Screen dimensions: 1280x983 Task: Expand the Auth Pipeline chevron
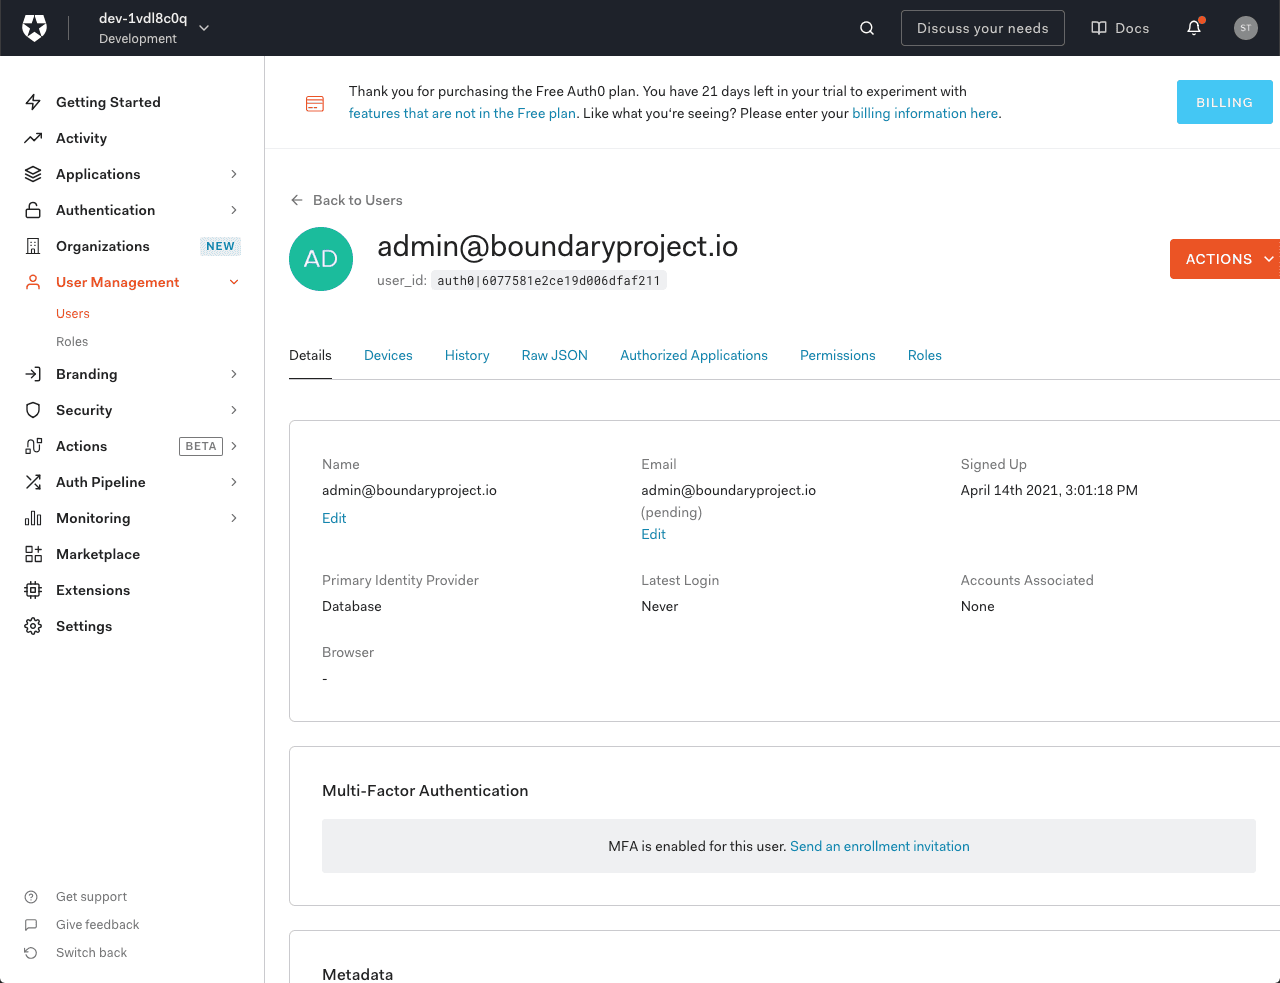pos(234,482)
